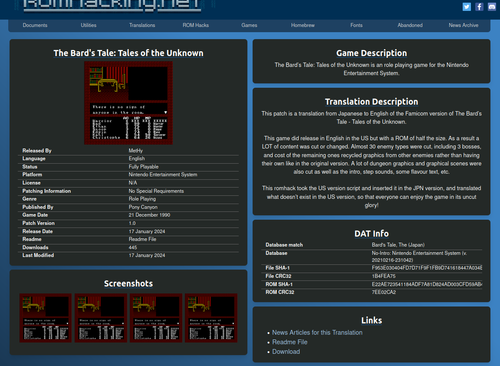The image size is (500, 366).
Task: Select the No-Intro database name text
Action: pyautogui.click(x=419, y=257)
